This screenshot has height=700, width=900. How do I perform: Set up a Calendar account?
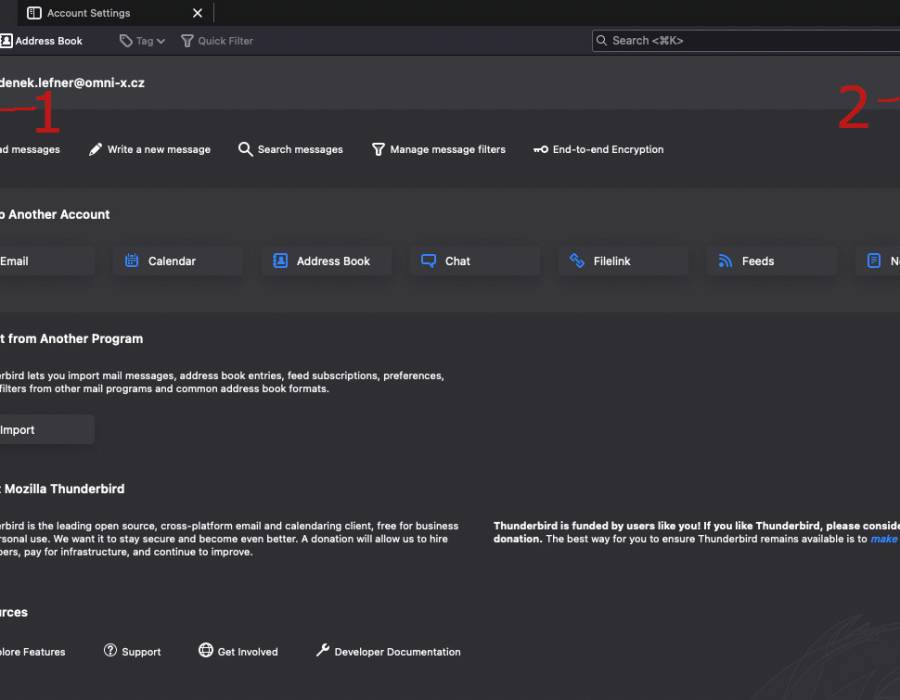click(177, 261)
